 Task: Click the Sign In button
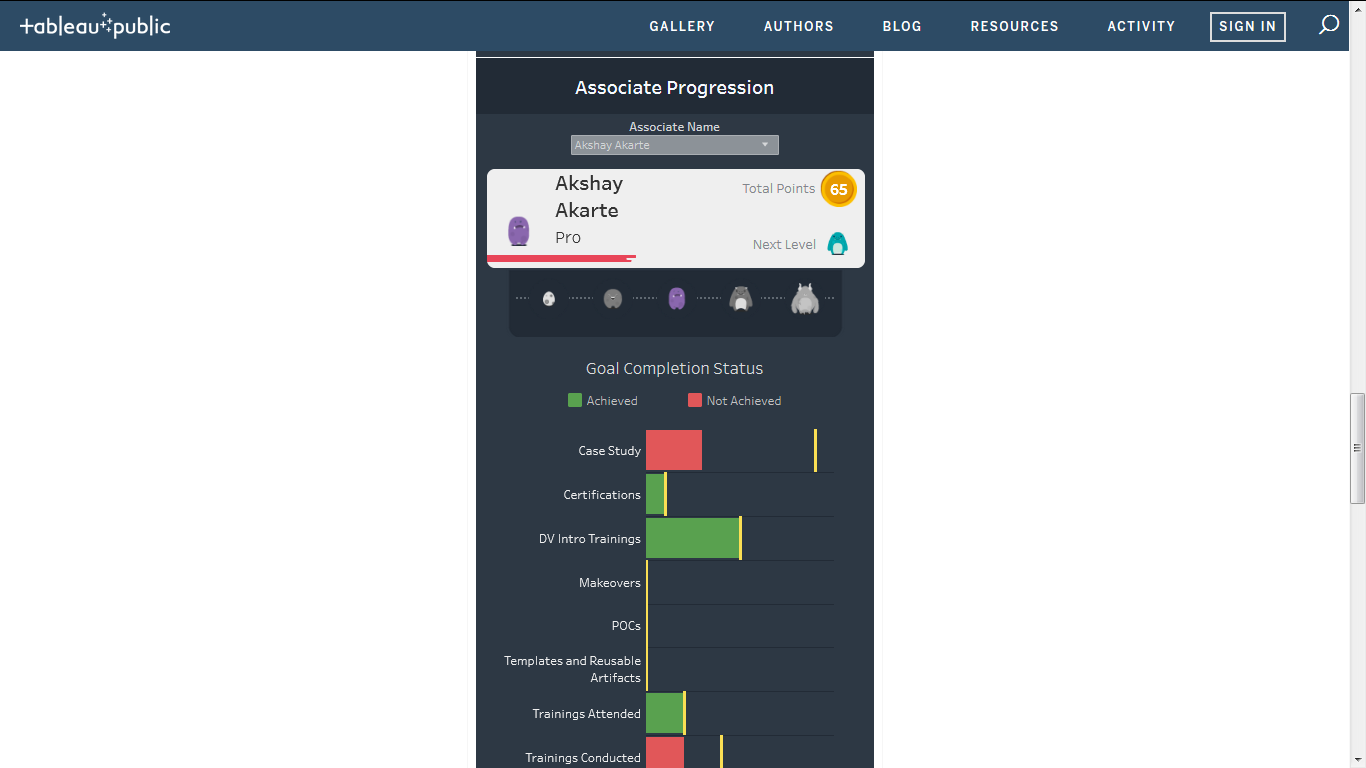pos(1247,26)
